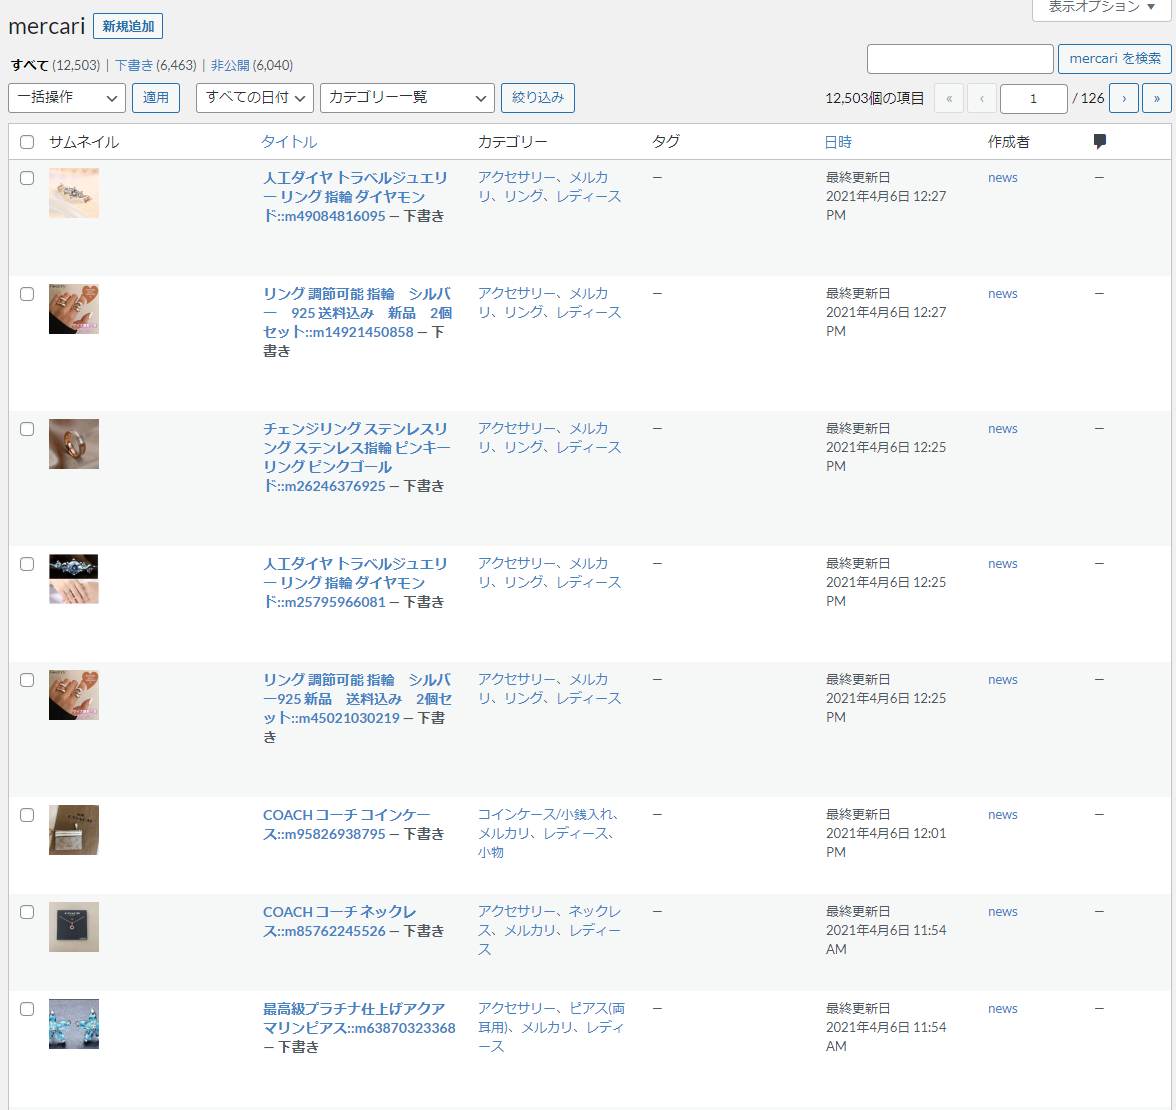Screen dimensions: 1176x1110
Task: Check the box for post m14921450858
Action: pos(27,294)
